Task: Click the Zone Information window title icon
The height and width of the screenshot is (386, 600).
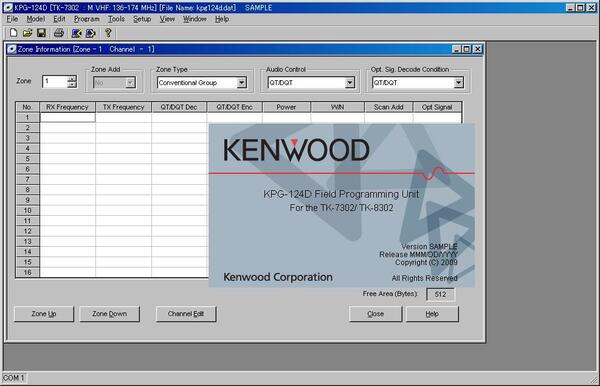Action: pos(12,49)
